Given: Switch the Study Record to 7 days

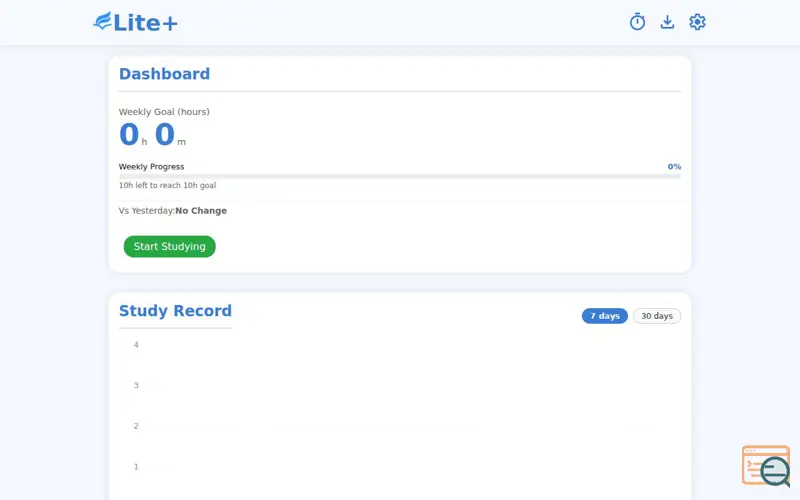Looking at the screenshot, I should 605,316.
